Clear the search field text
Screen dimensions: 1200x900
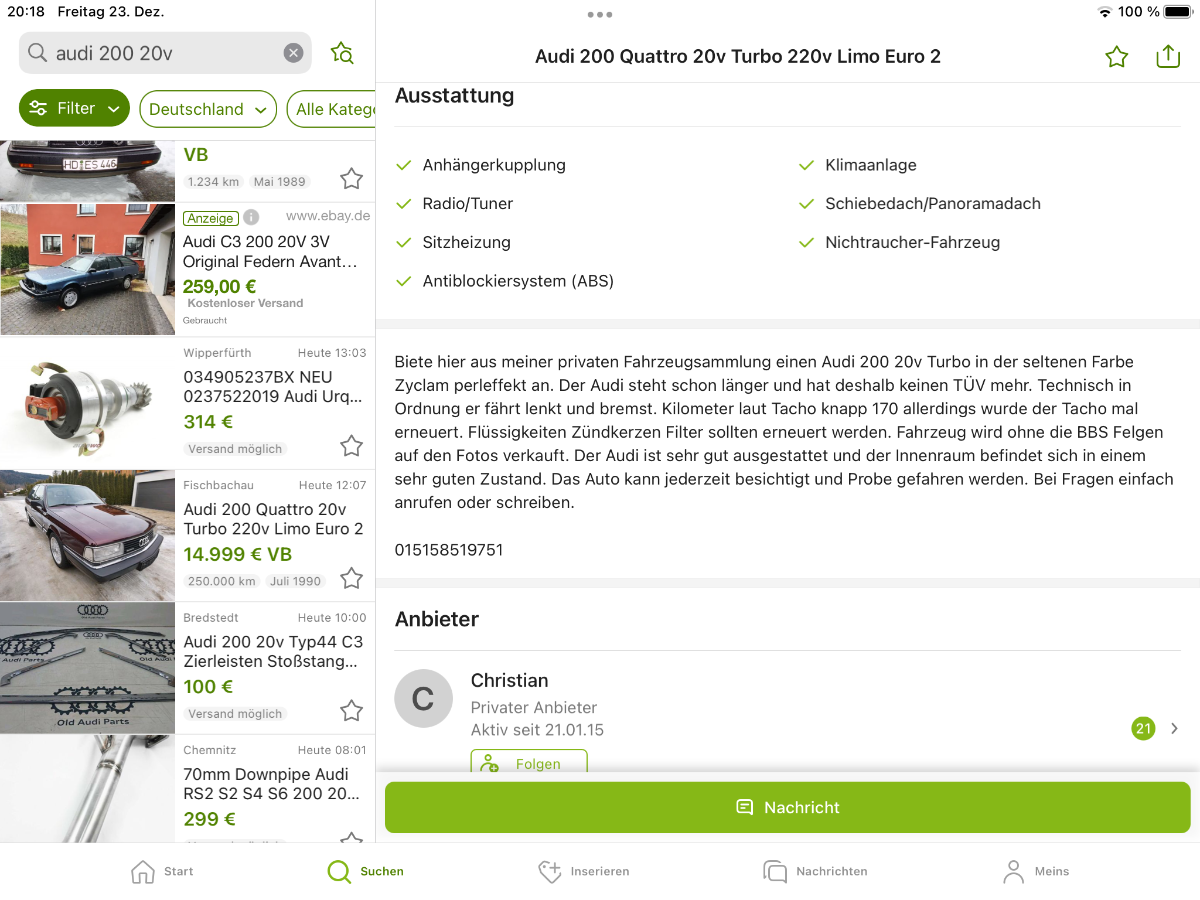[x=293, y=53]
